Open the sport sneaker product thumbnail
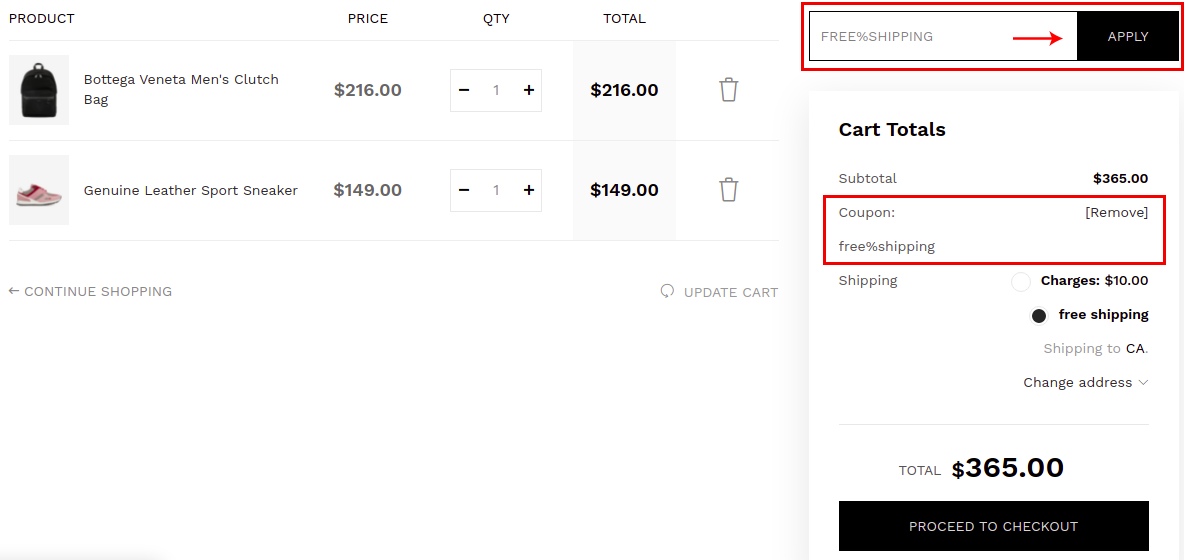1184x560 pixels. [x=39, y=190]
